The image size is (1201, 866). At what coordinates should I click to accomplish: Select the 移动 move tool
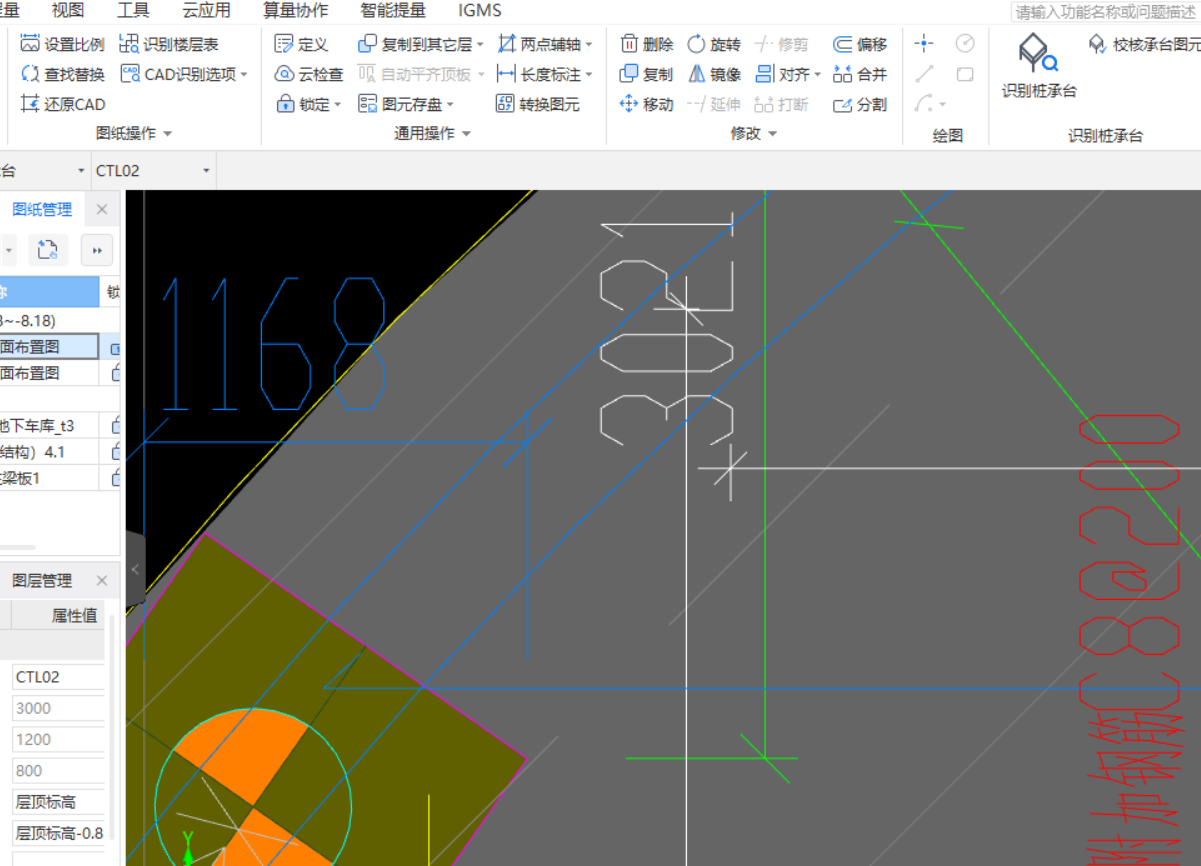pyautogui.click(x=647, y=104)
